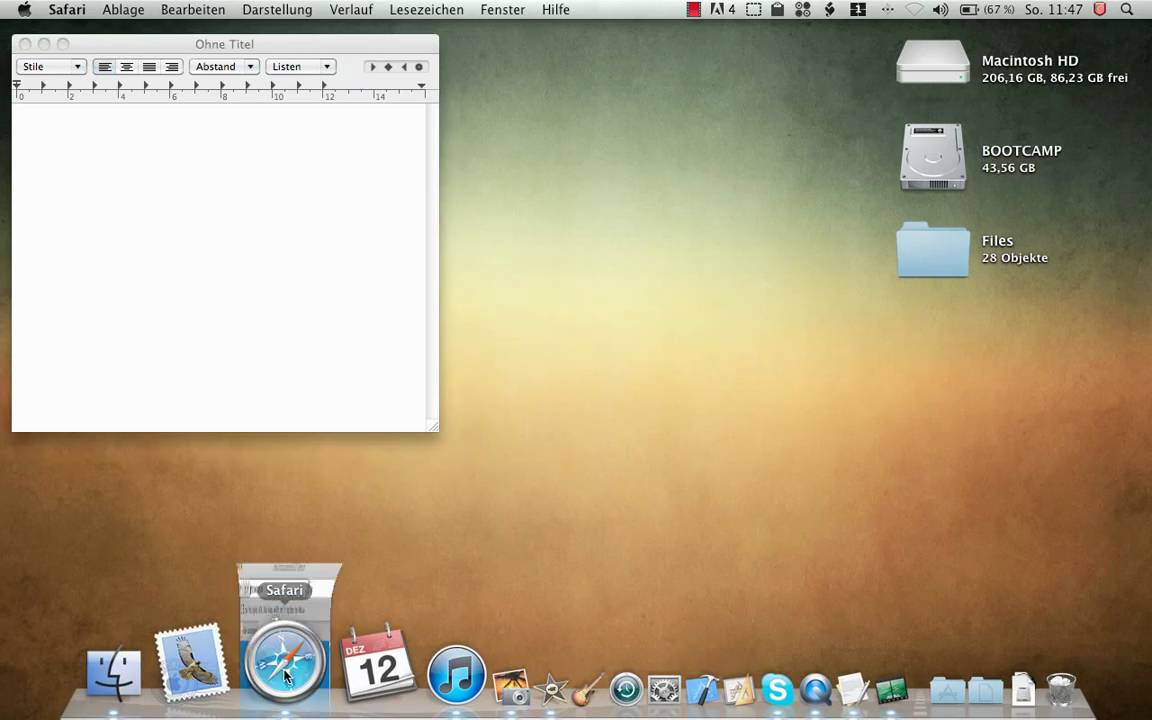Select the Macintosh HD drive icon
Screen dimensions: 1152x720
click(x=932, y=62)
